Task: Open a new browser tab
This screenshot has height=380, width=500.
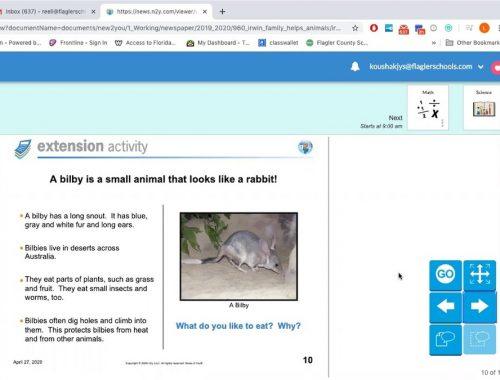Action: 222,12
